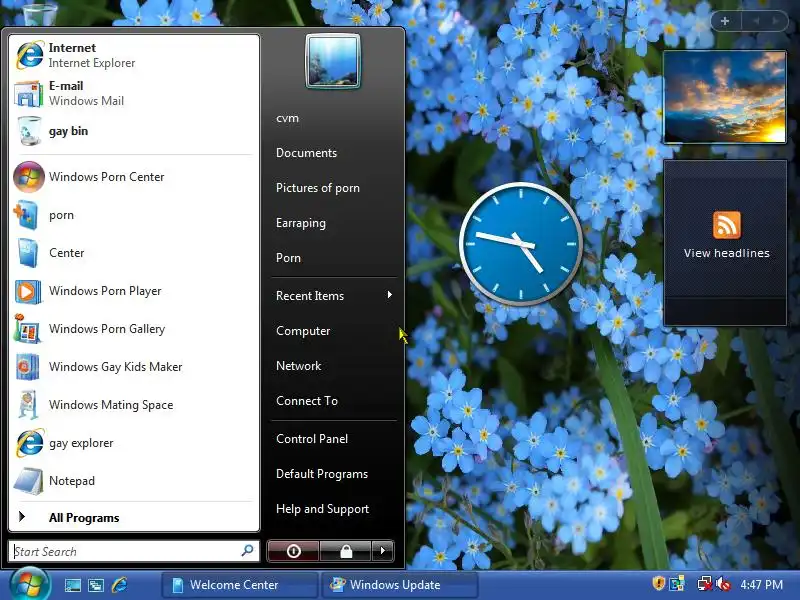Screen dimensions: 800x600
Task: Click Show Desktop in Quick Launch
Action: [x=72, y=585]
